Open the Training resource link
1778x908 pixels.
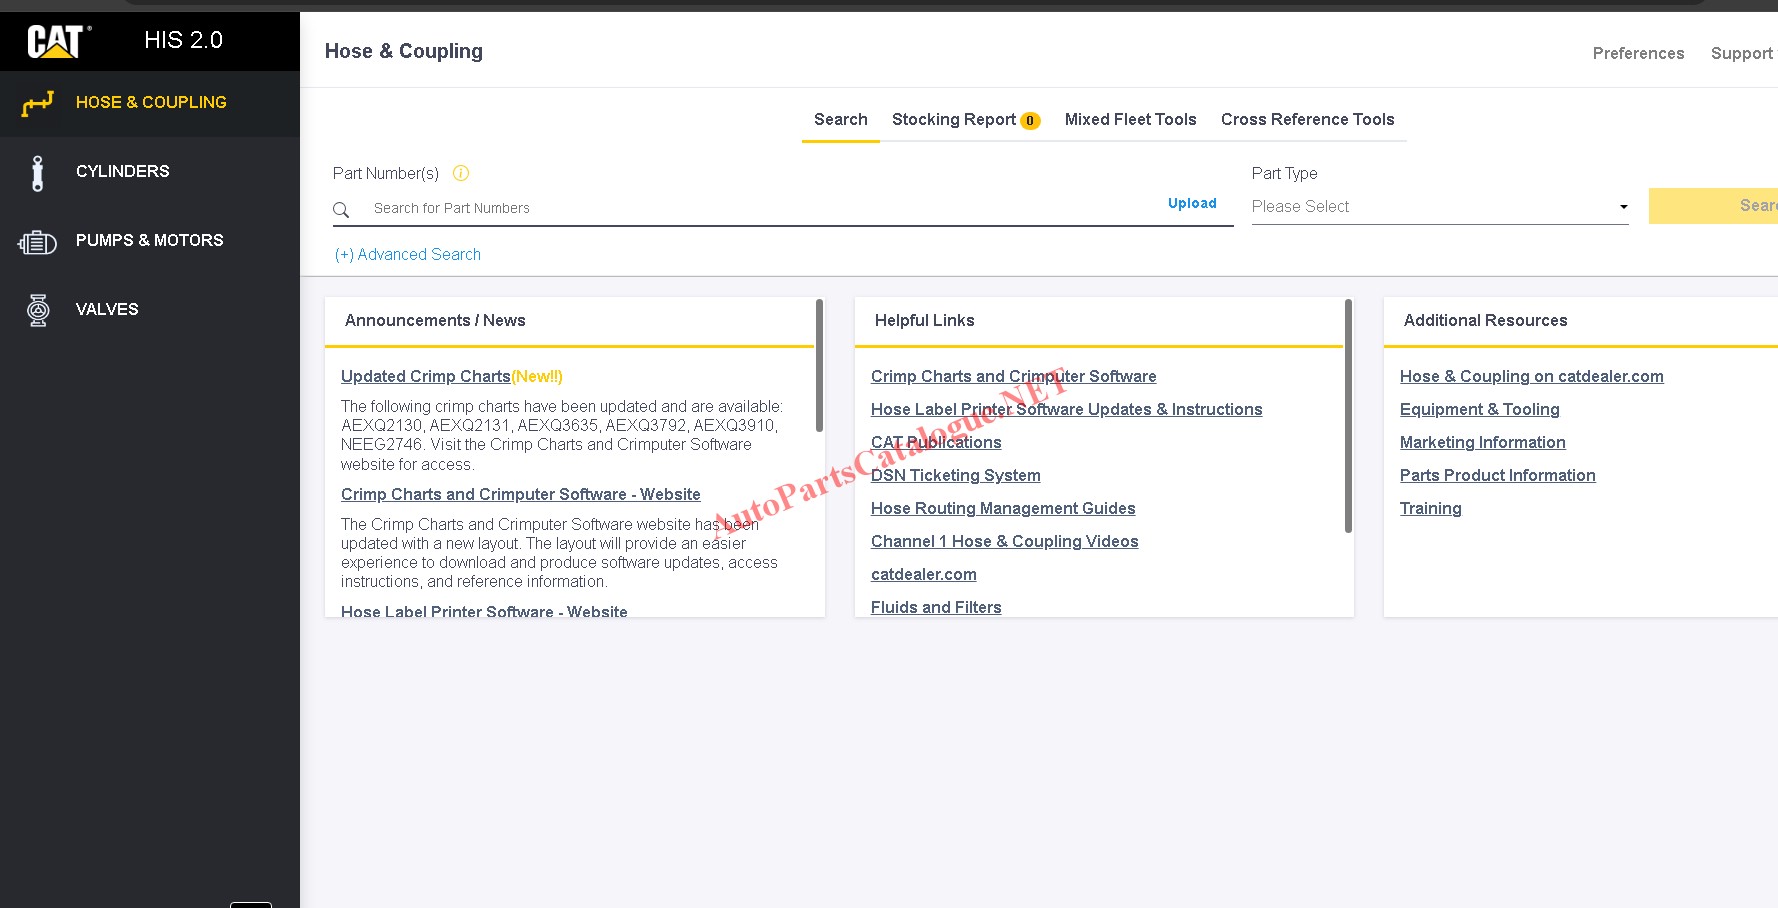1430,508
